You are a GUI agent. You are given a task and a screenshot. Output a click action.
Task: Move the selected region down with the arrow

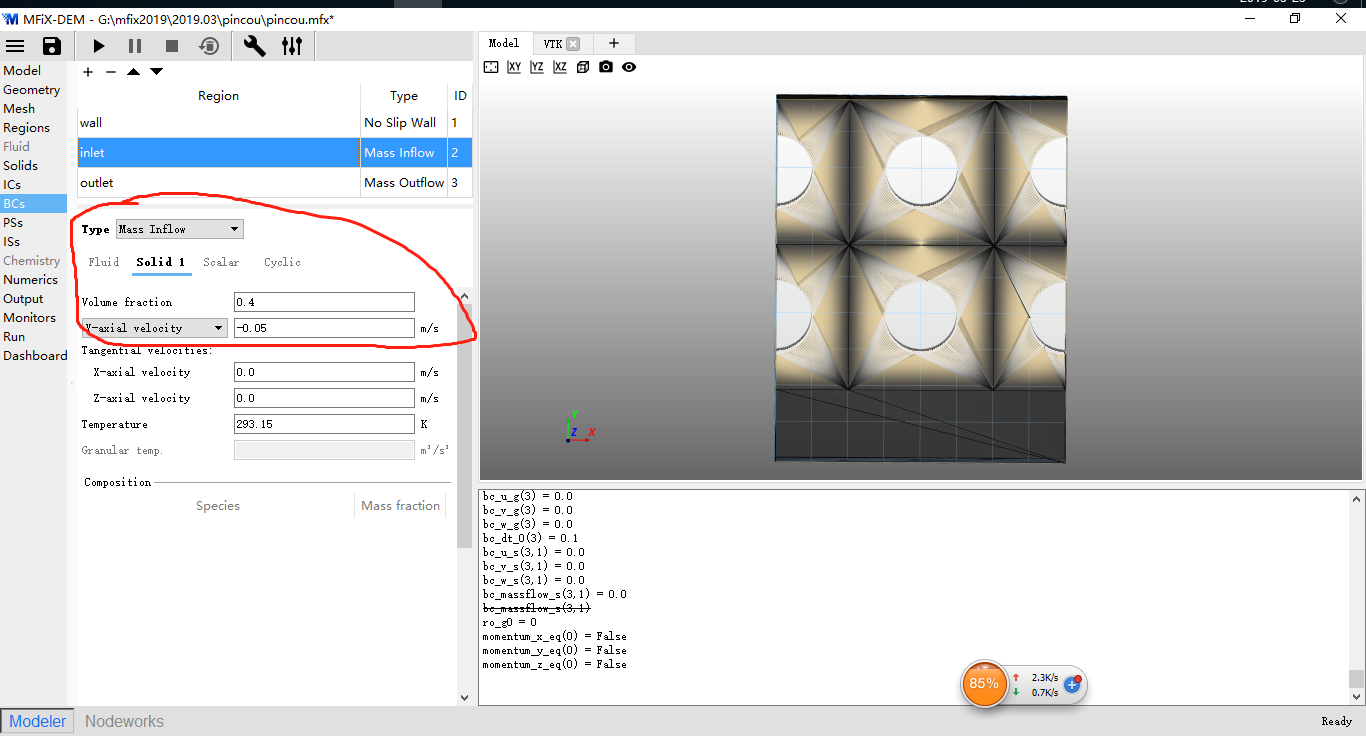[157, 72]
